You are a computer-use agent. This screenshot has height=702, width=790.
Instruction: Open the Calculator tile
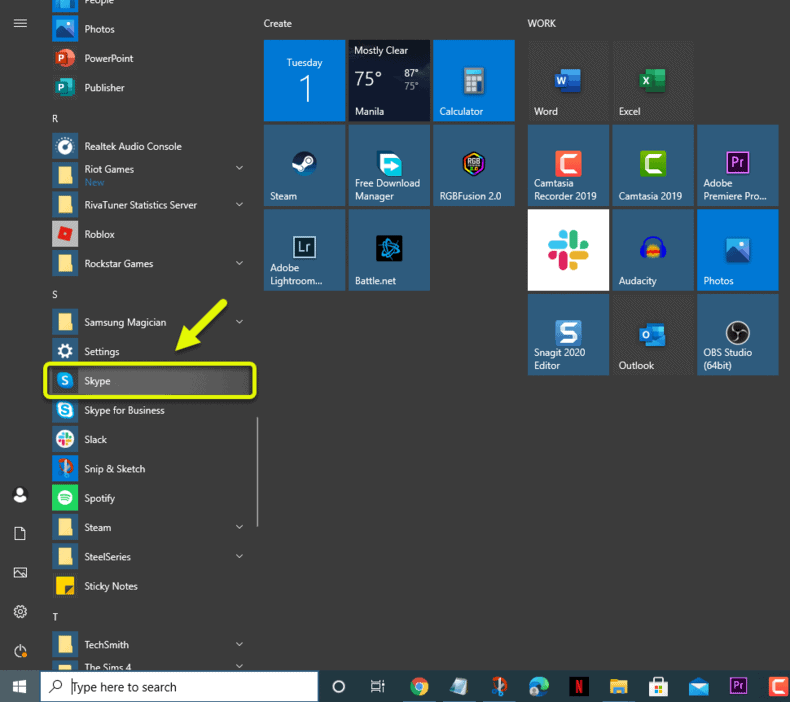point(474,81)
